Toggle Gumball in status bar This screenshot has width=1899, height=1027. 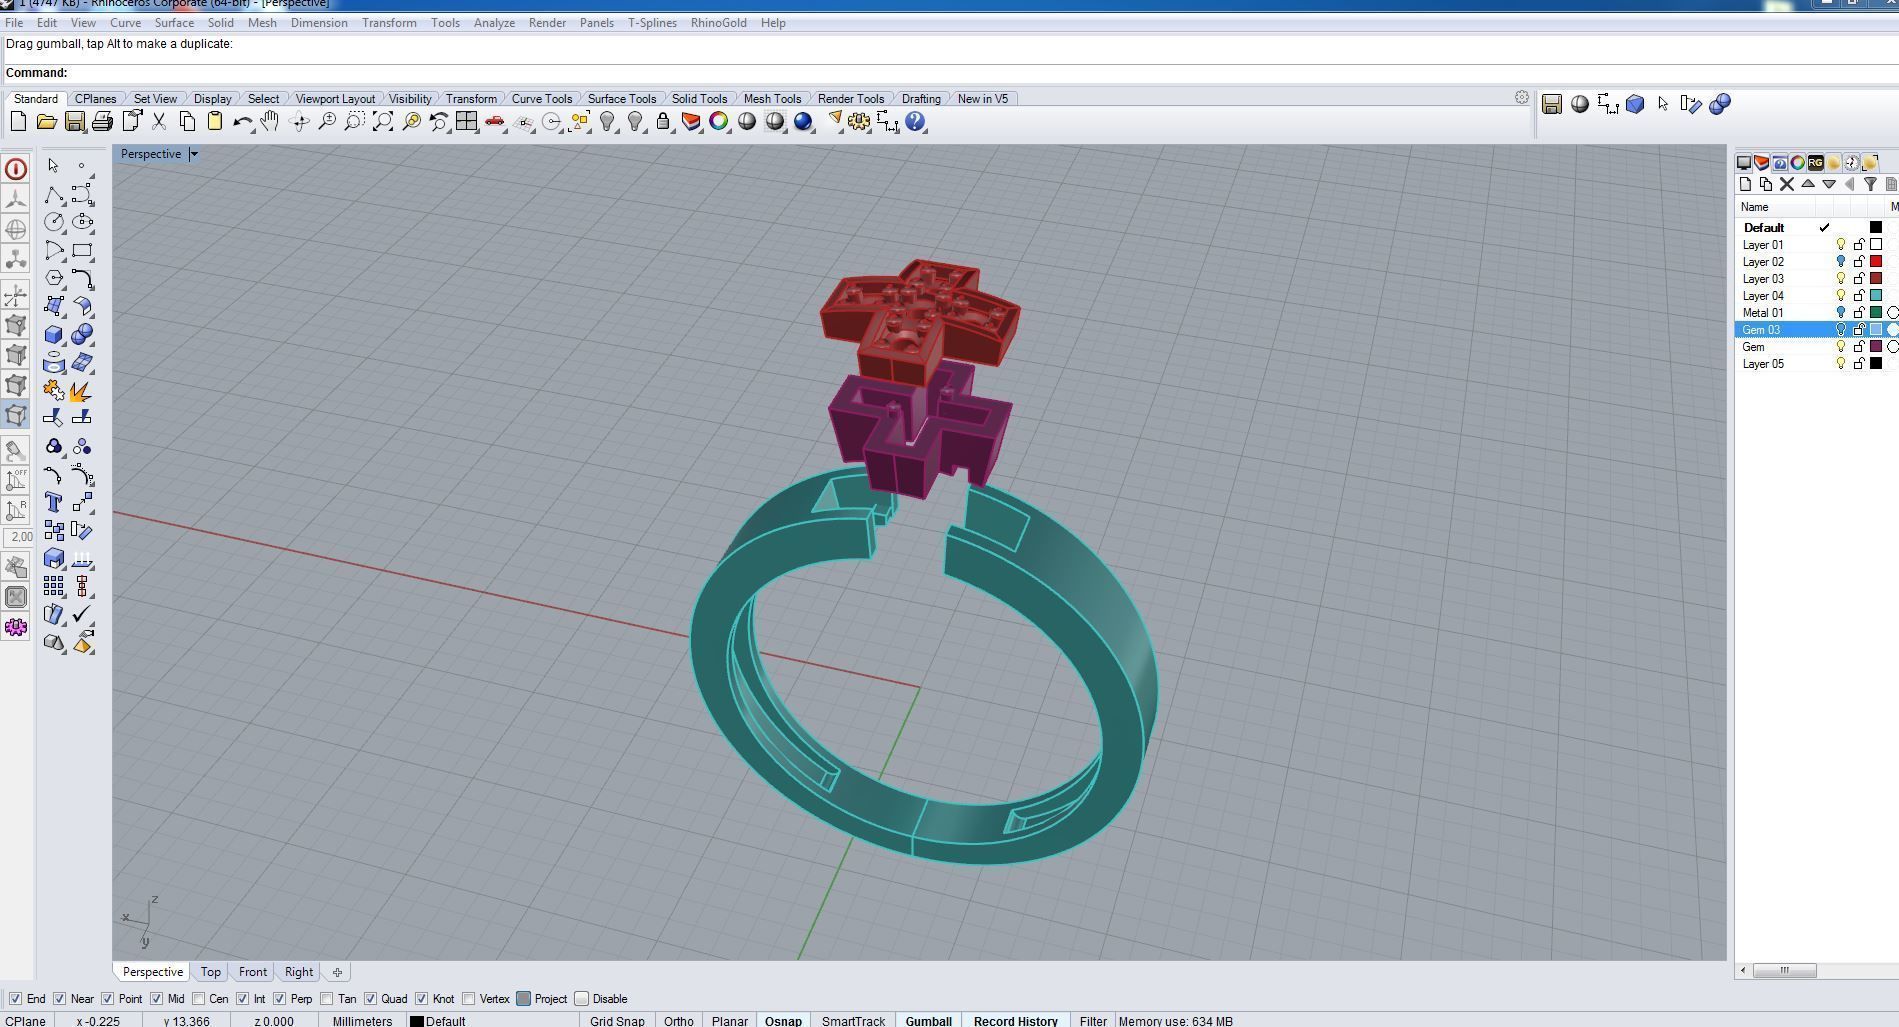[928, 1021]
